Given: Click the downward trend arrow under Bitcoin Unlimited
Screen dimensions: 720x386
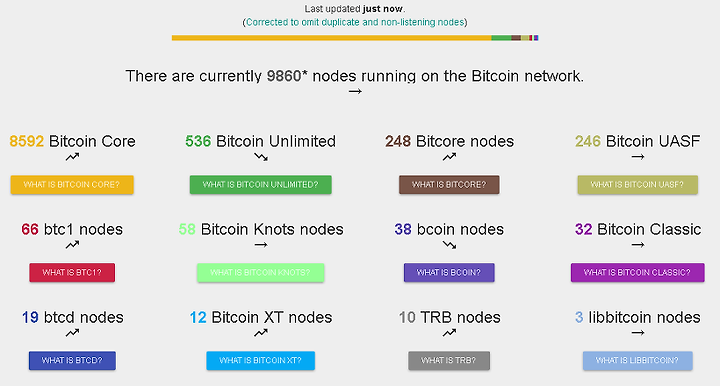Looking at the screenshot, I should click(x=261, y=157).
